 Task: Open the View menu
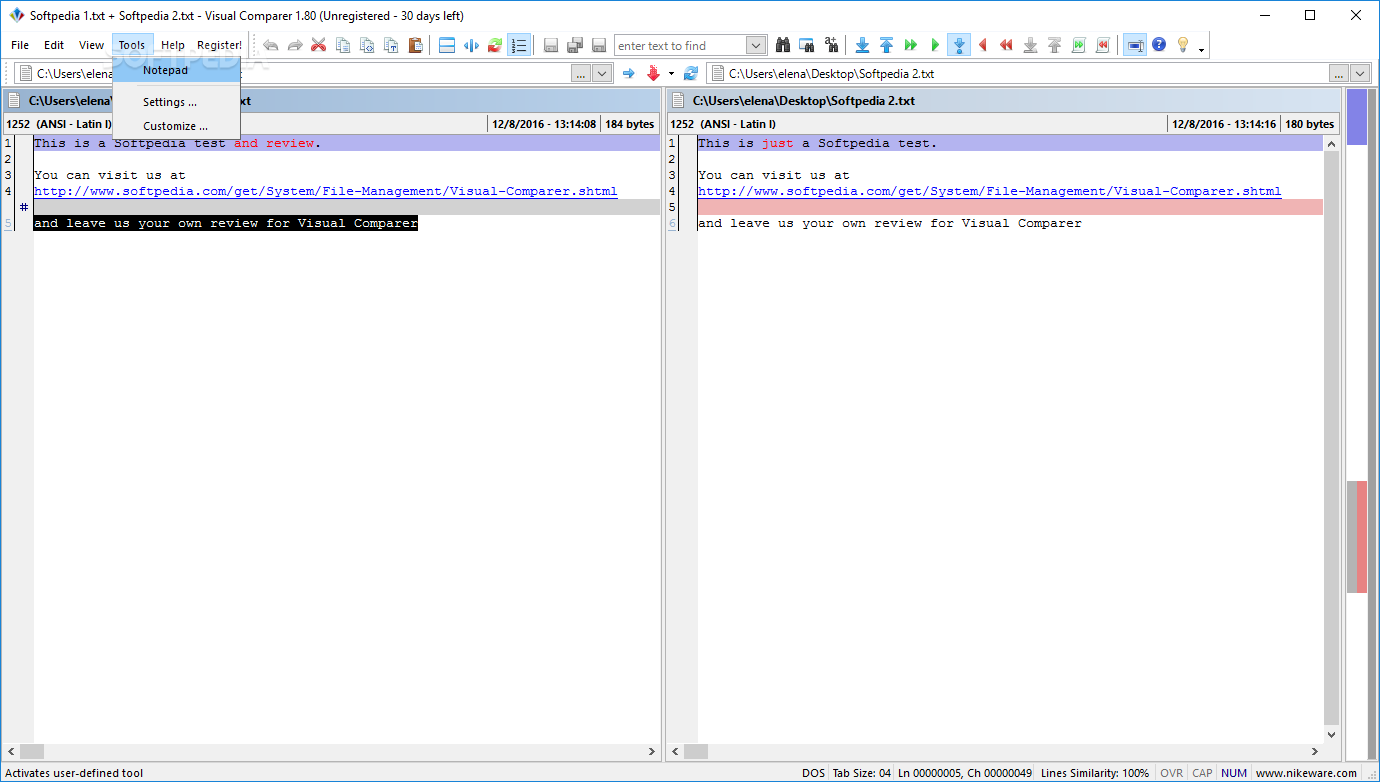pos(91,45)
